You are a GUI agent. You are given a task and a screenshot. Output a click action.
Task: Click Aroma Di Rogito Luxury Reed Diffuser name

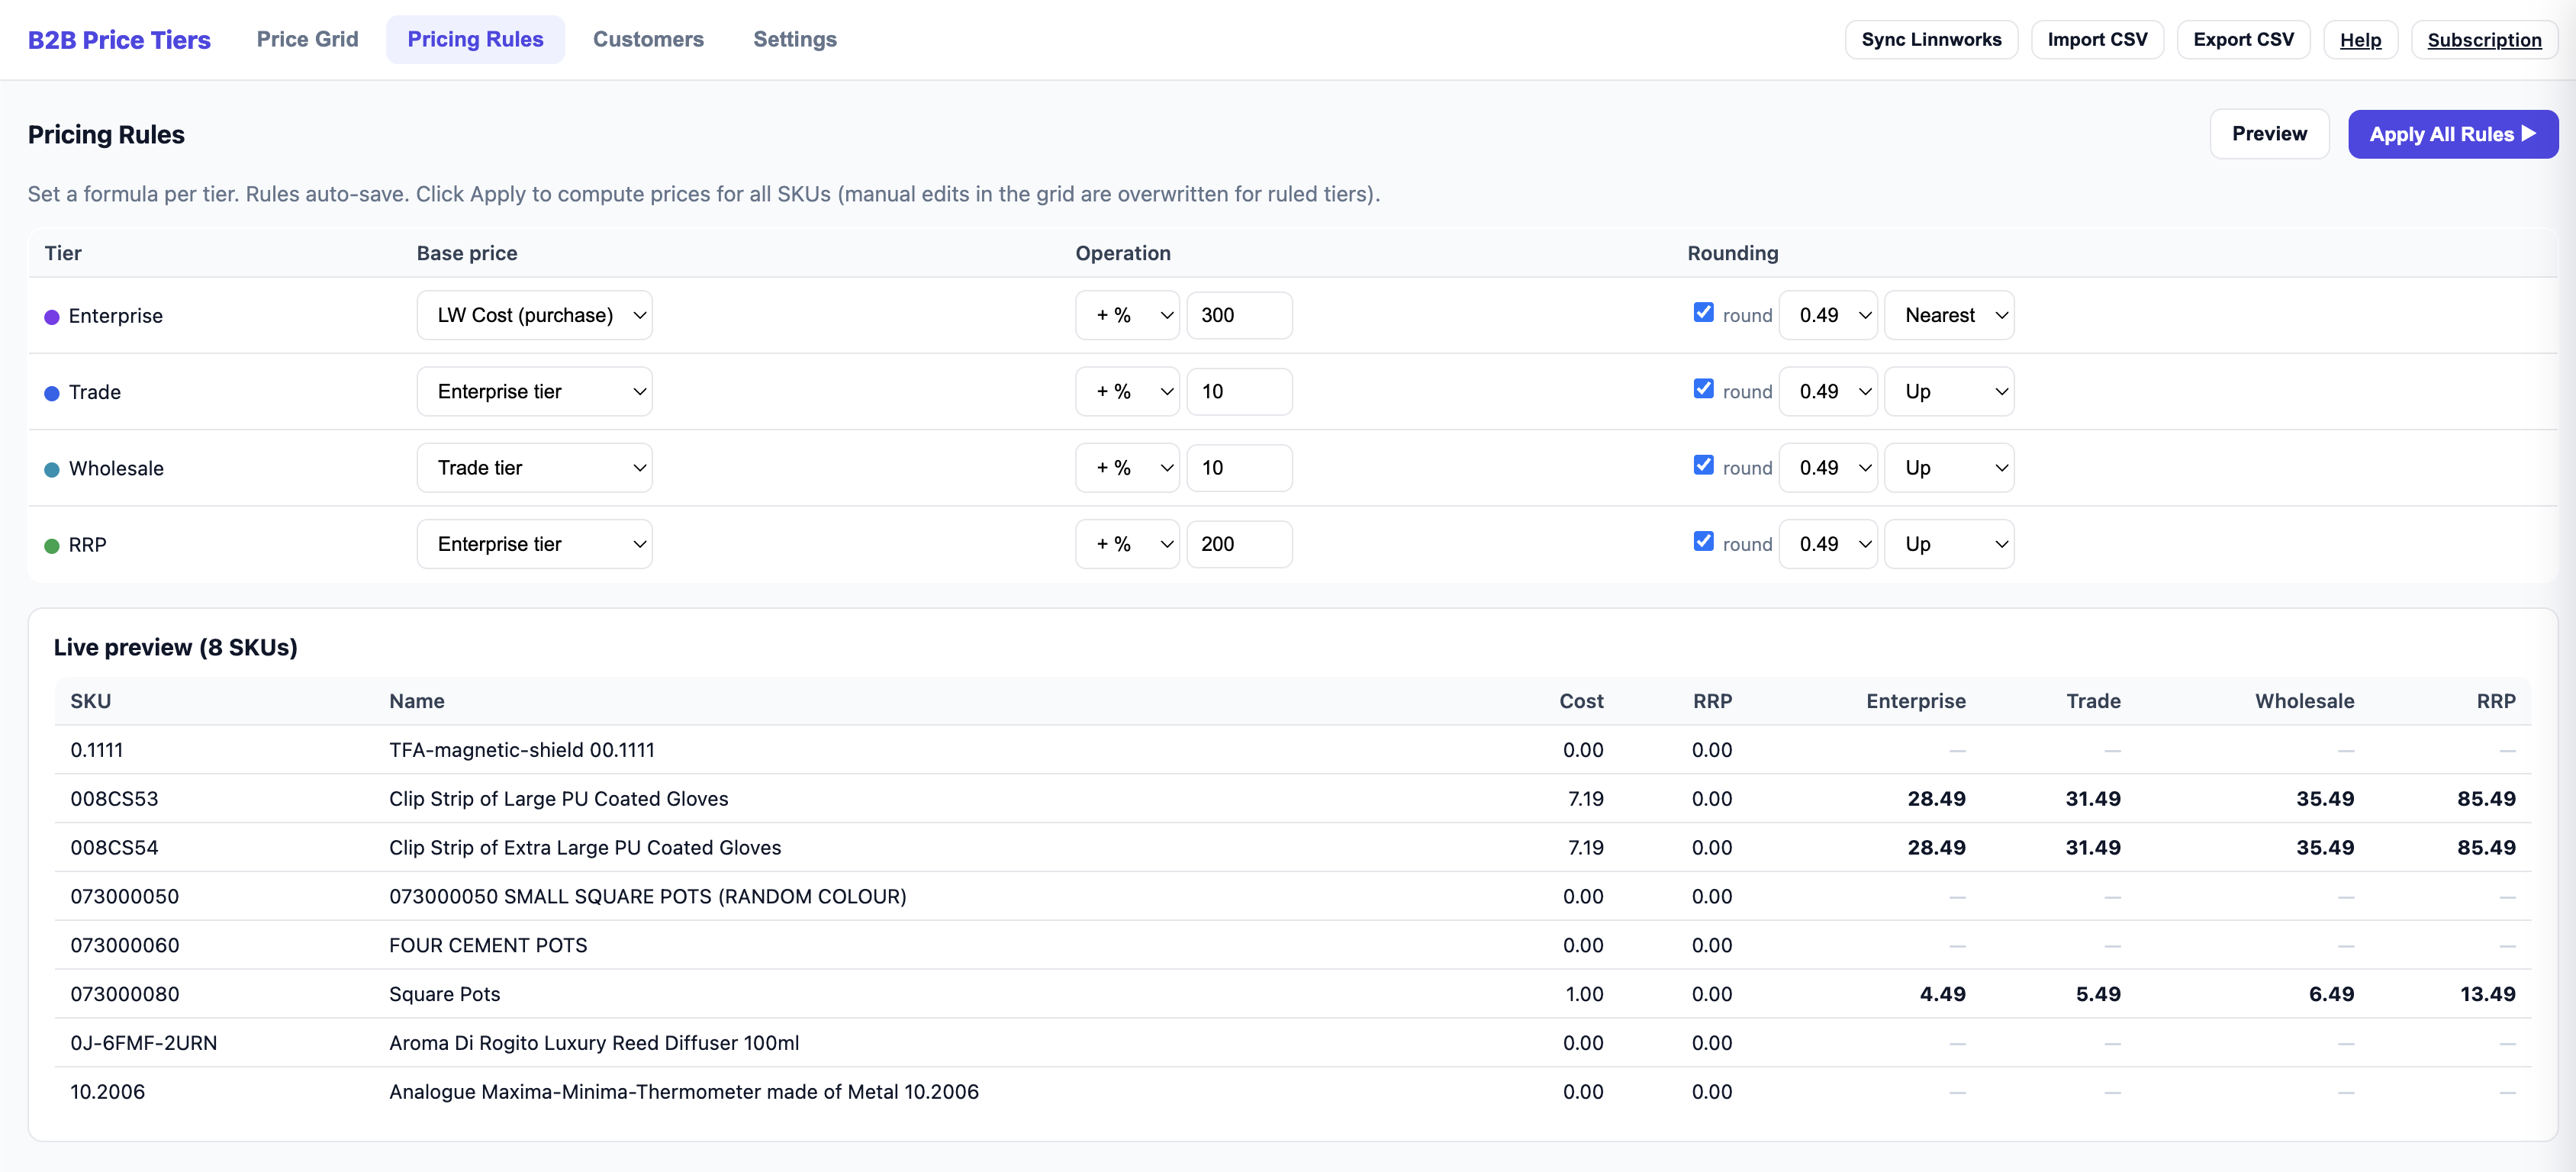594,1043
